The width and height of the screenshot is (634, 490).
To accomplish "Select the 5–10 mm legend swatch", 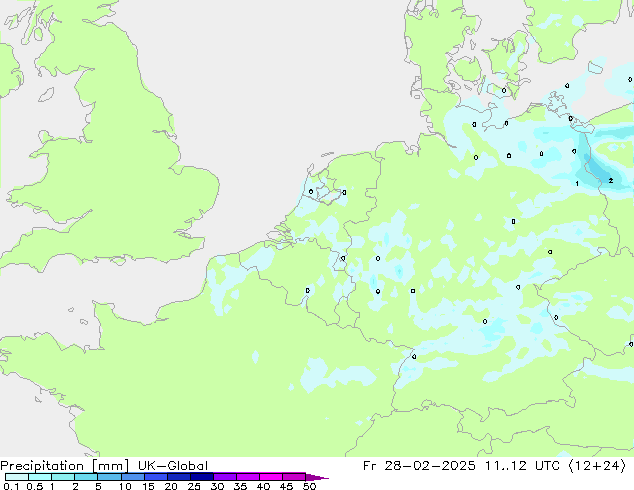I will click(109, 477).
